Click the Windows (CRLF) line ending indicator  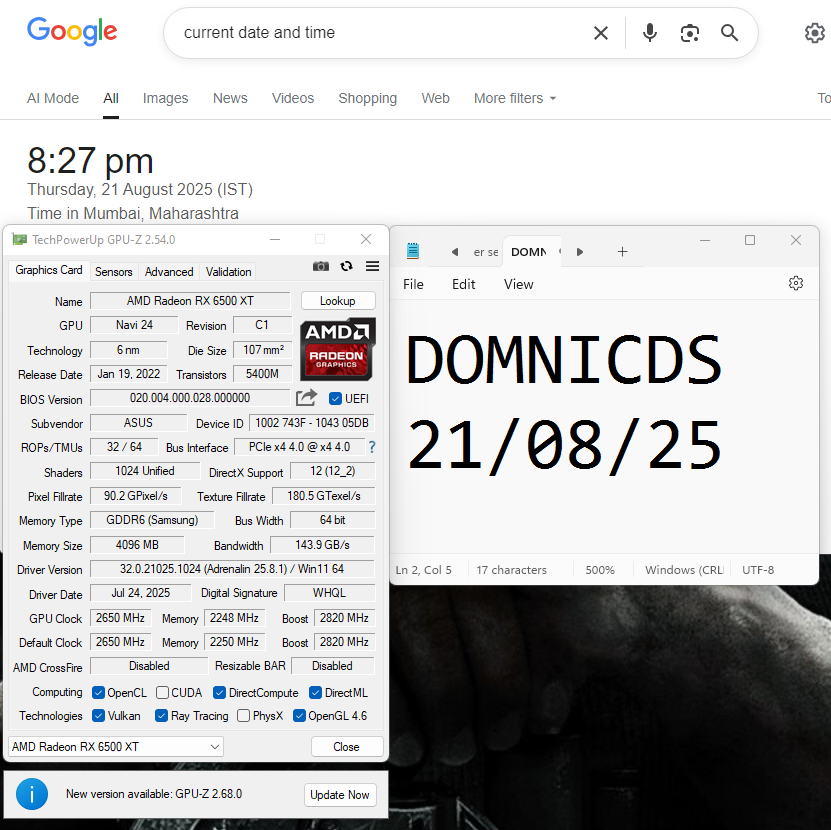point(684,570)
